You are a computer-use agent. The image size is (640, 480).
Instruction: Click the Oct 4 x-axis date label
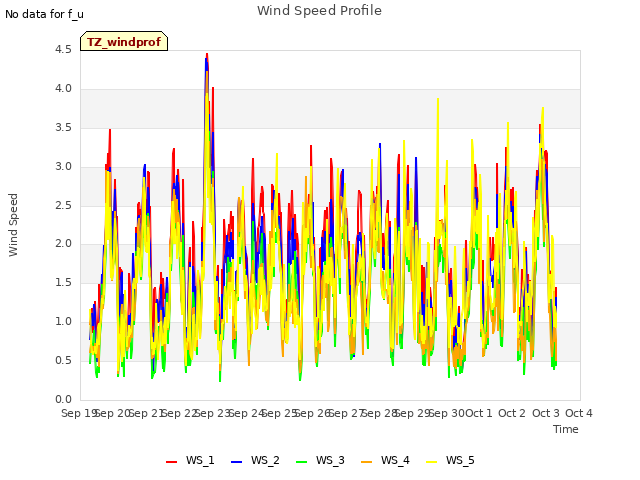[579, 413]
